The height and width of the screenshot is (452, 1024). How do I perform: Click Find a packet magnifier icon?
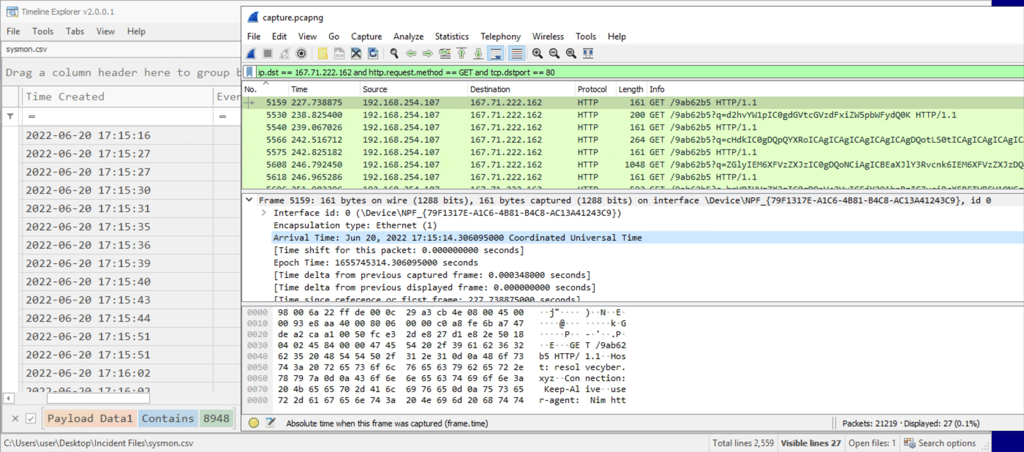click(x=394, y=54)
